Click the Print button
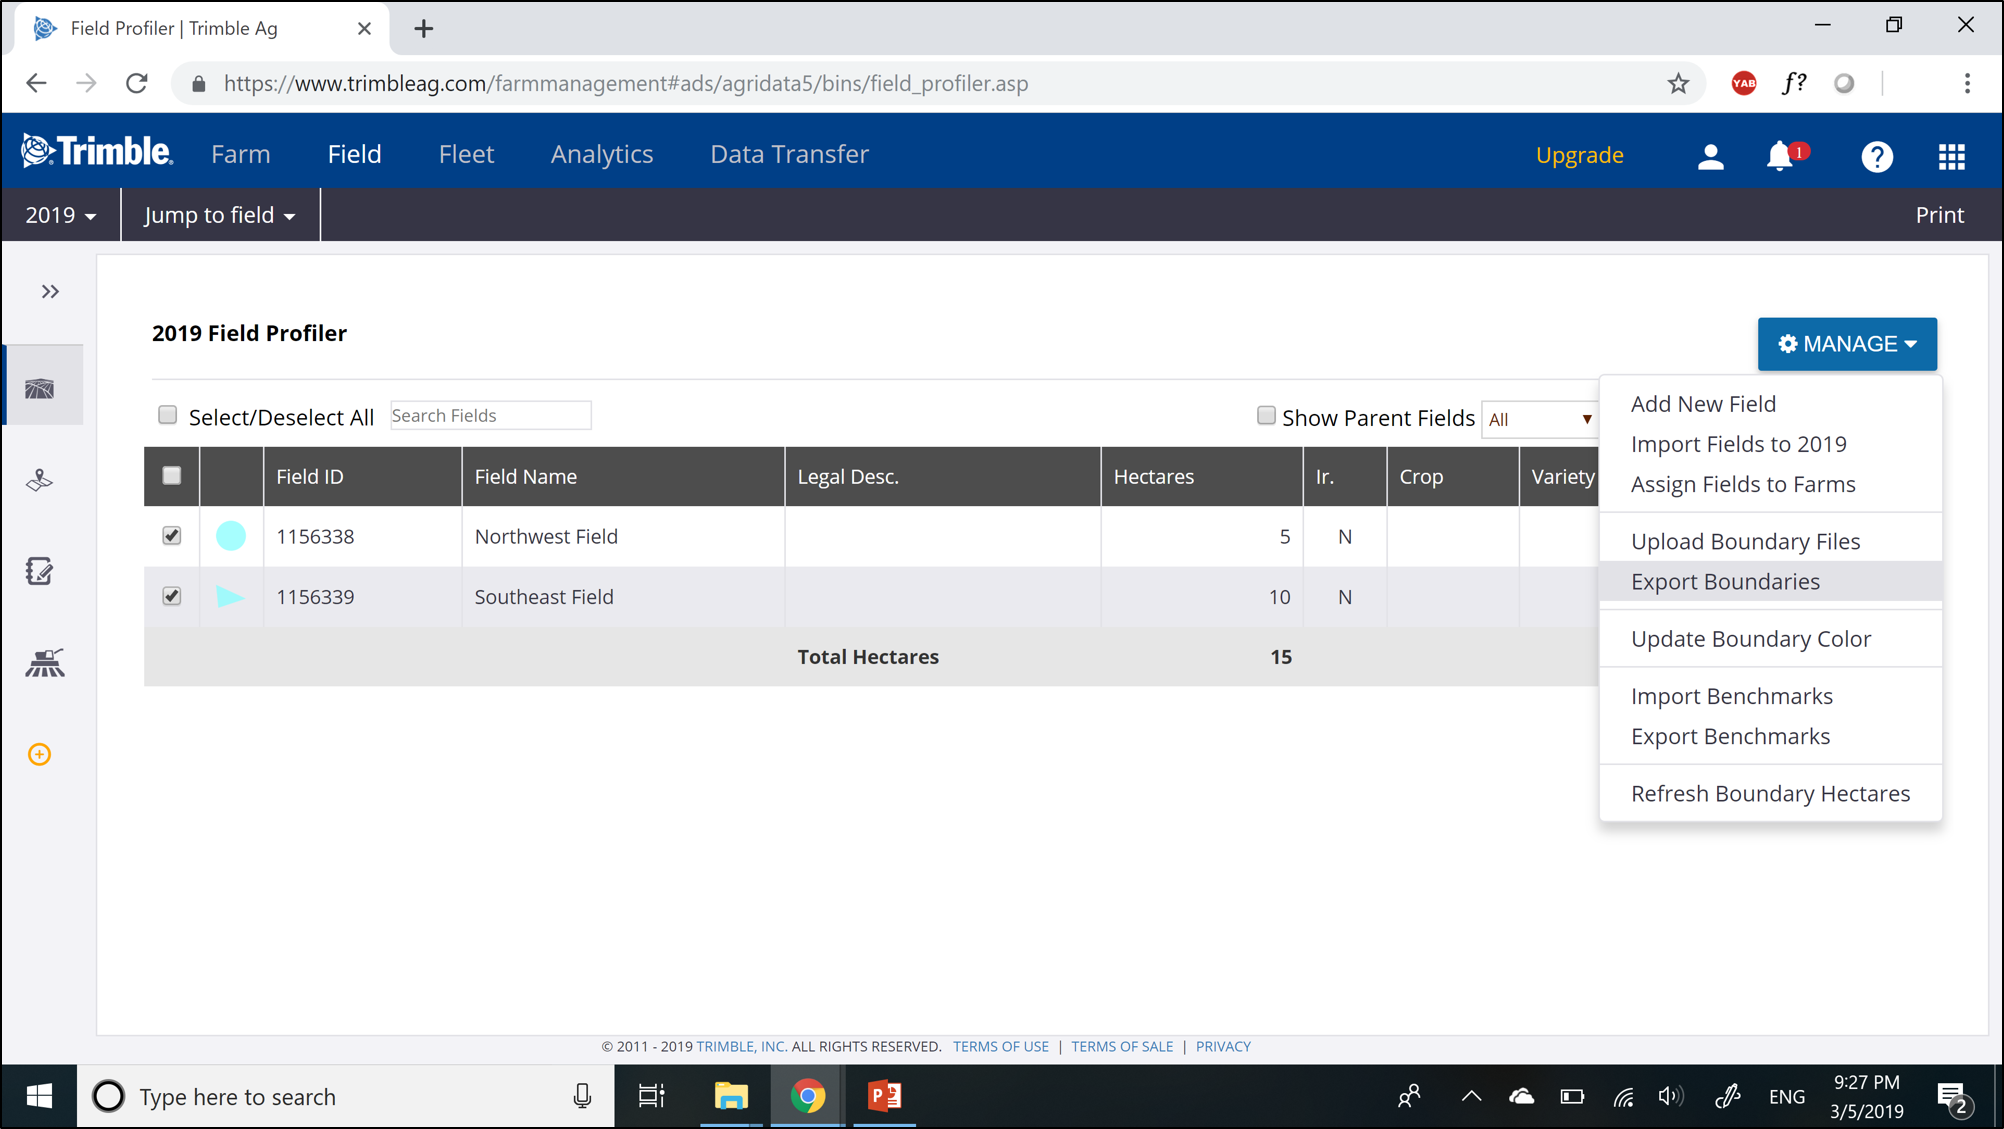 coord(1939,215)
